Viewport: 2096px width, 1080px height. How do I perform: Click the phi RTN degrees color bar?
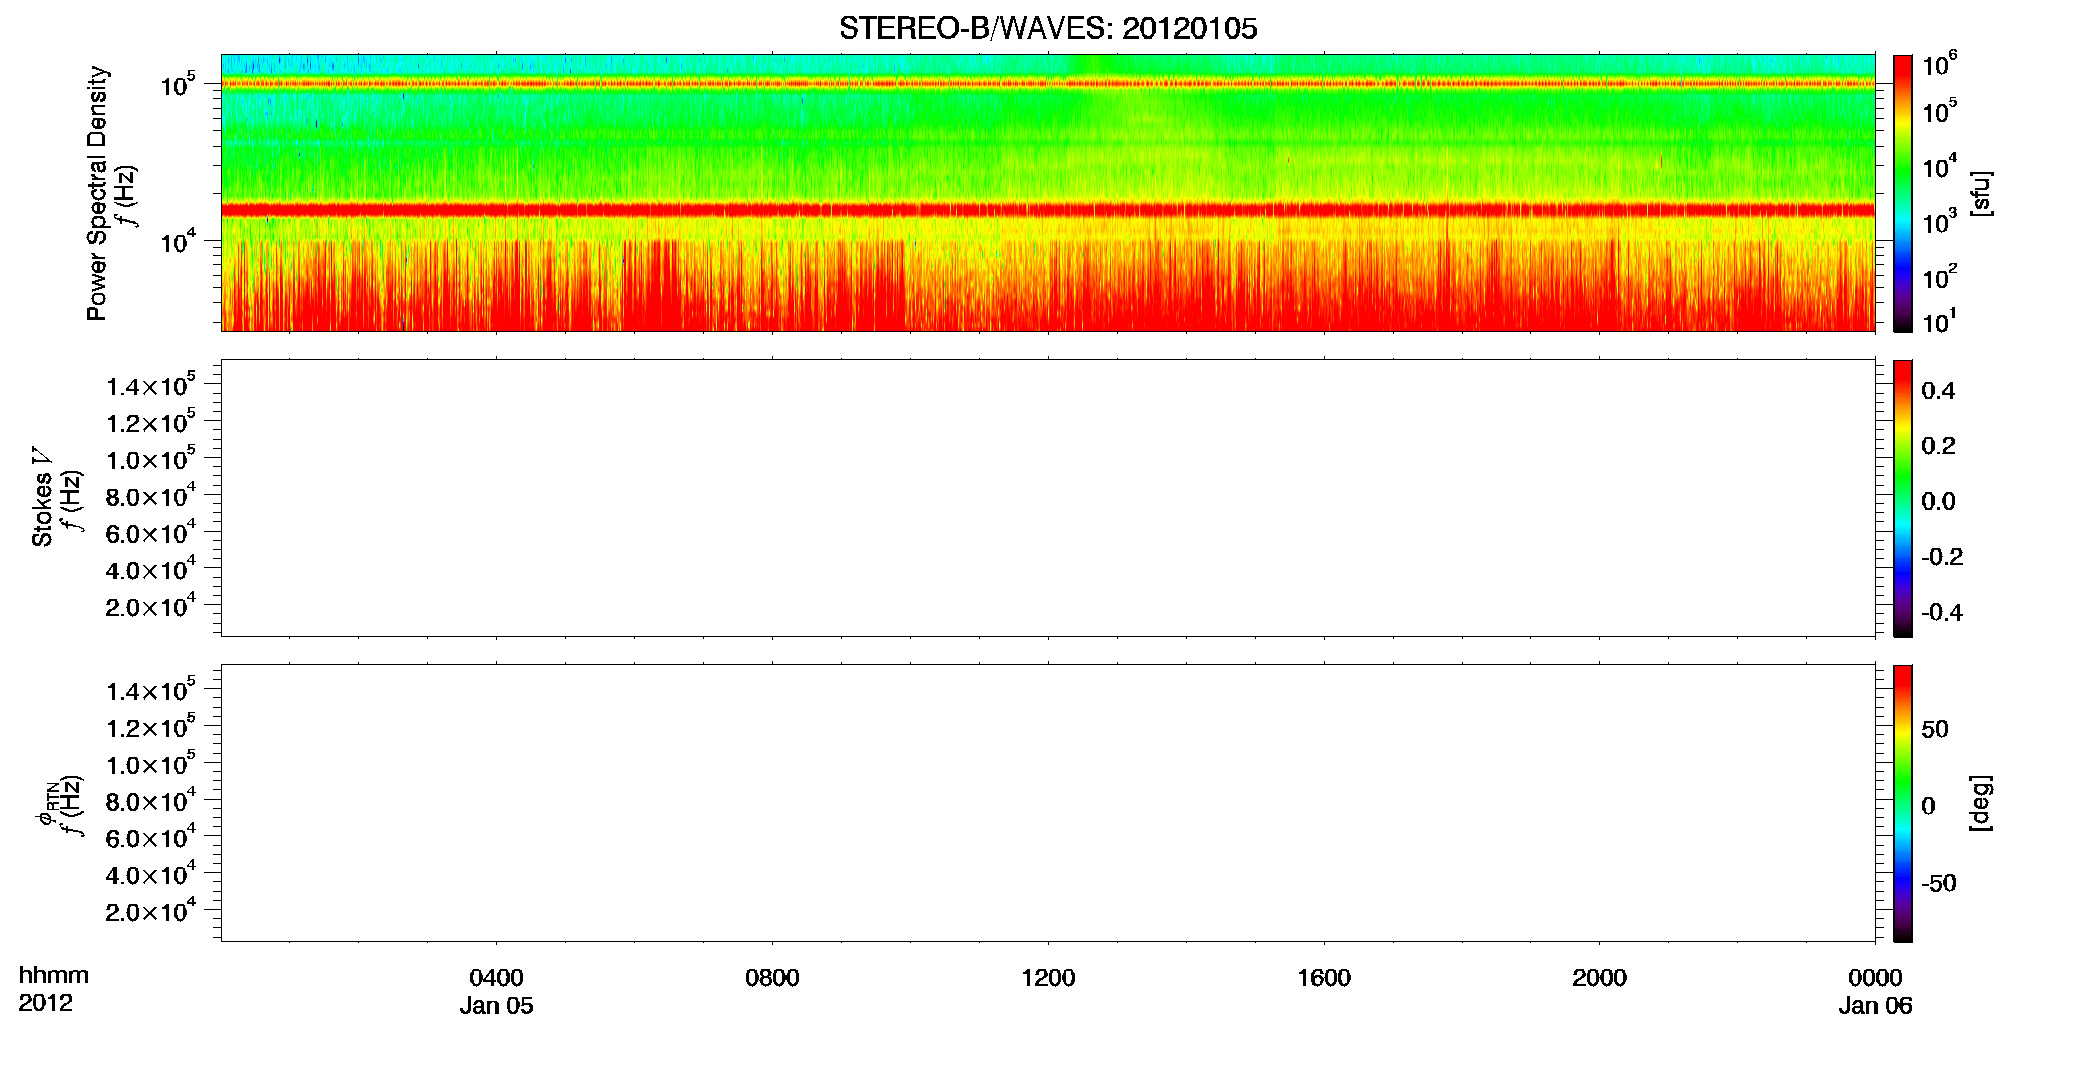(1902, 803)
